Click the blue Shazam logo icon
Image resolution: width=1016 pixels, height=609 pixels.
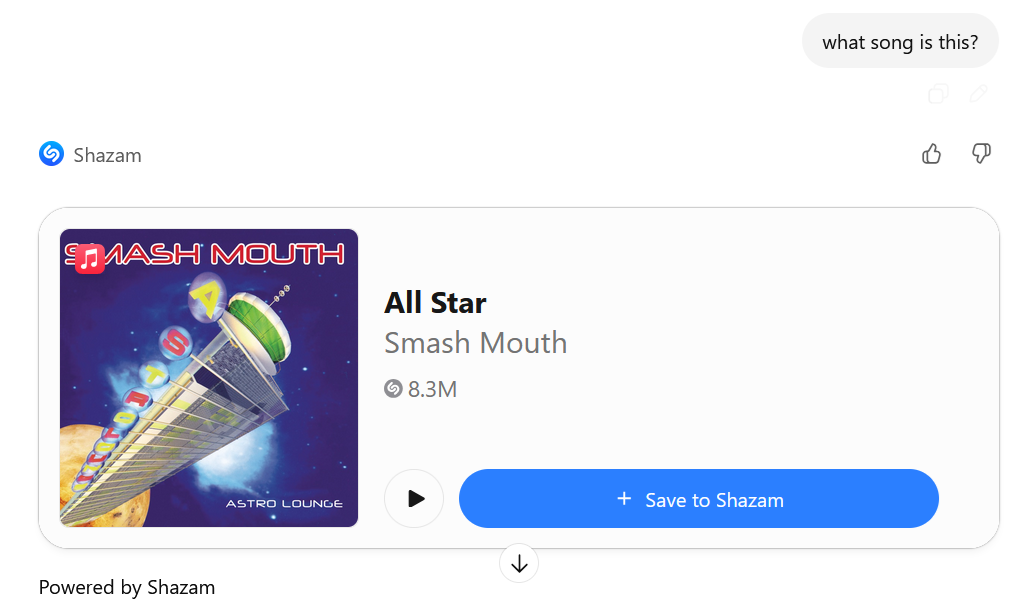51,154
